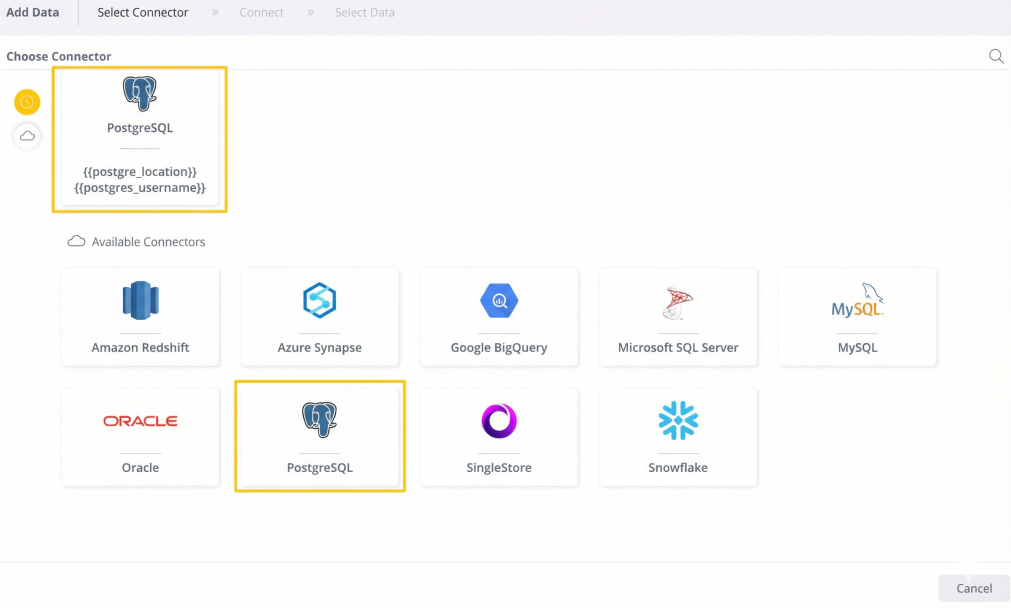Click the MySQL dolphin logo
This screenshot has height=608, width=1011.
click(x=857, y=300)
